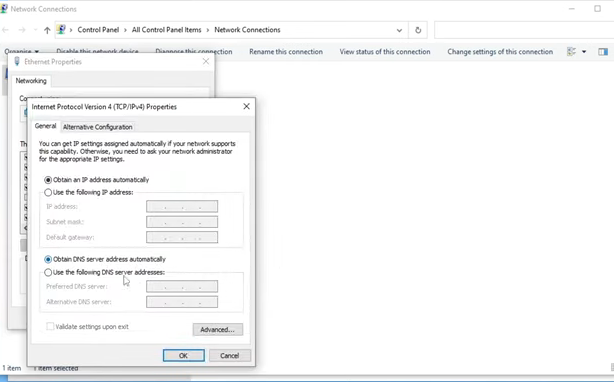Screen dimensions: 614x382
Task: Go up one folder level arrow
Action: (x=47, y=30)
